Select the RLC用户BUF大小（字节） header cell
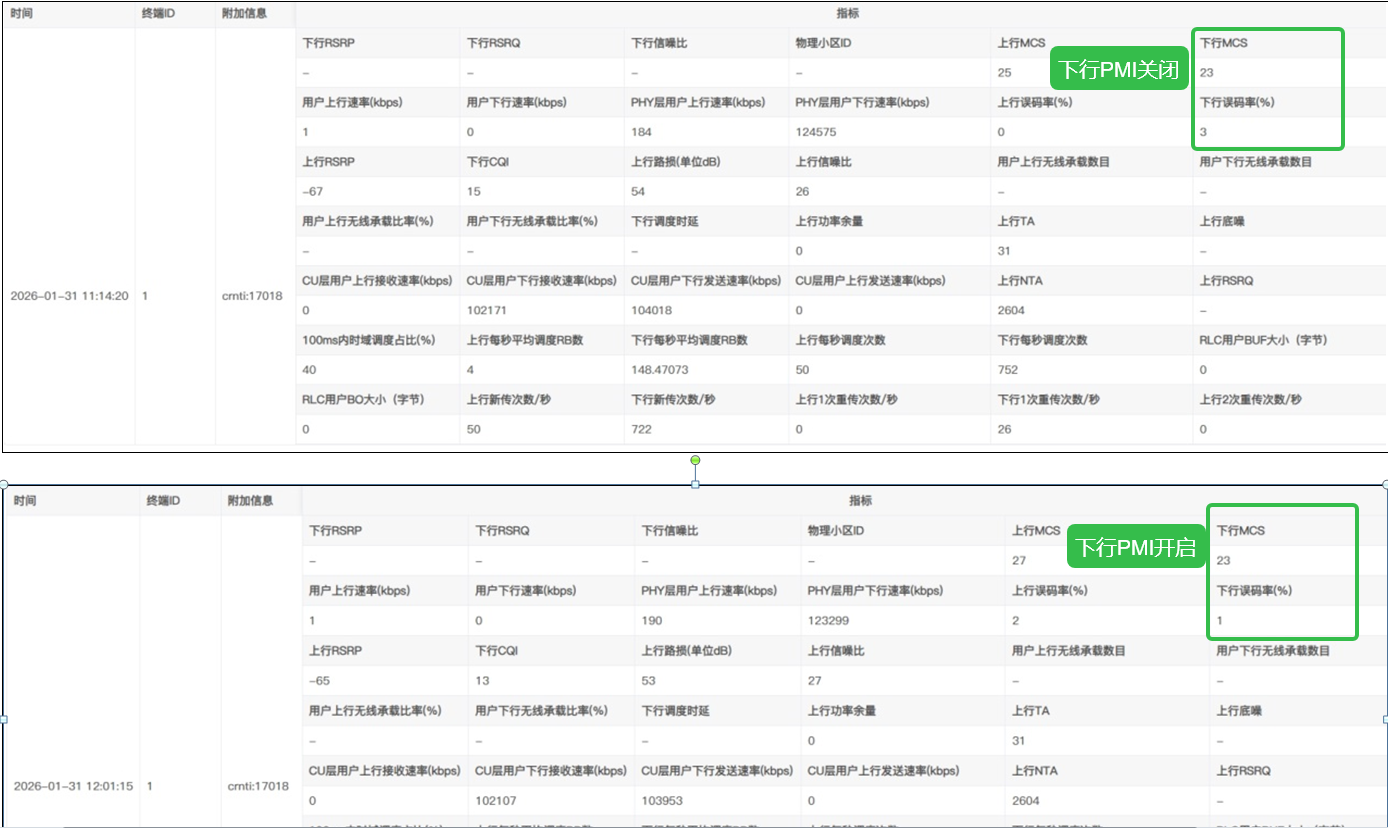Screen dimensions: 1388x828 coord(1263,340)
